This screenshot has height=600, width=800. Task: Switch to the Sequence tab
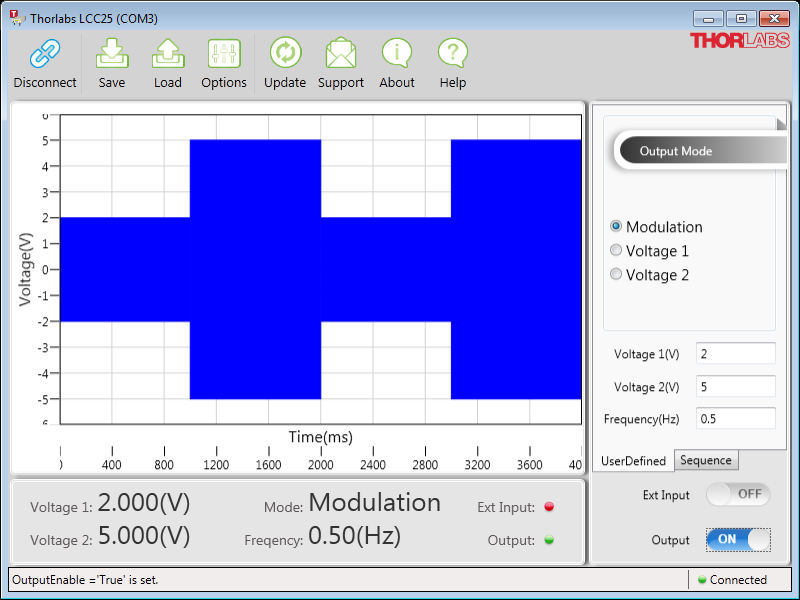pyautogui.click(x=706, y=460)
